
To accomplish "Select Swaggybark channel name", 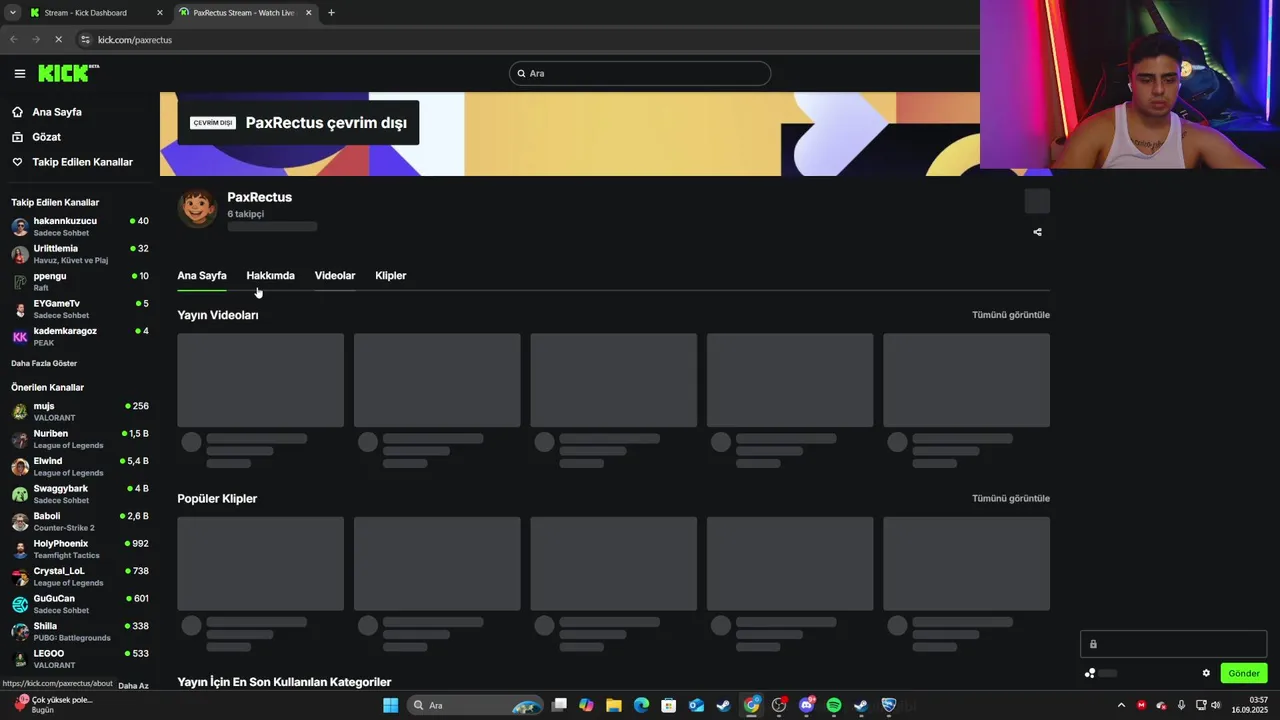I will [x=61, y=489].
